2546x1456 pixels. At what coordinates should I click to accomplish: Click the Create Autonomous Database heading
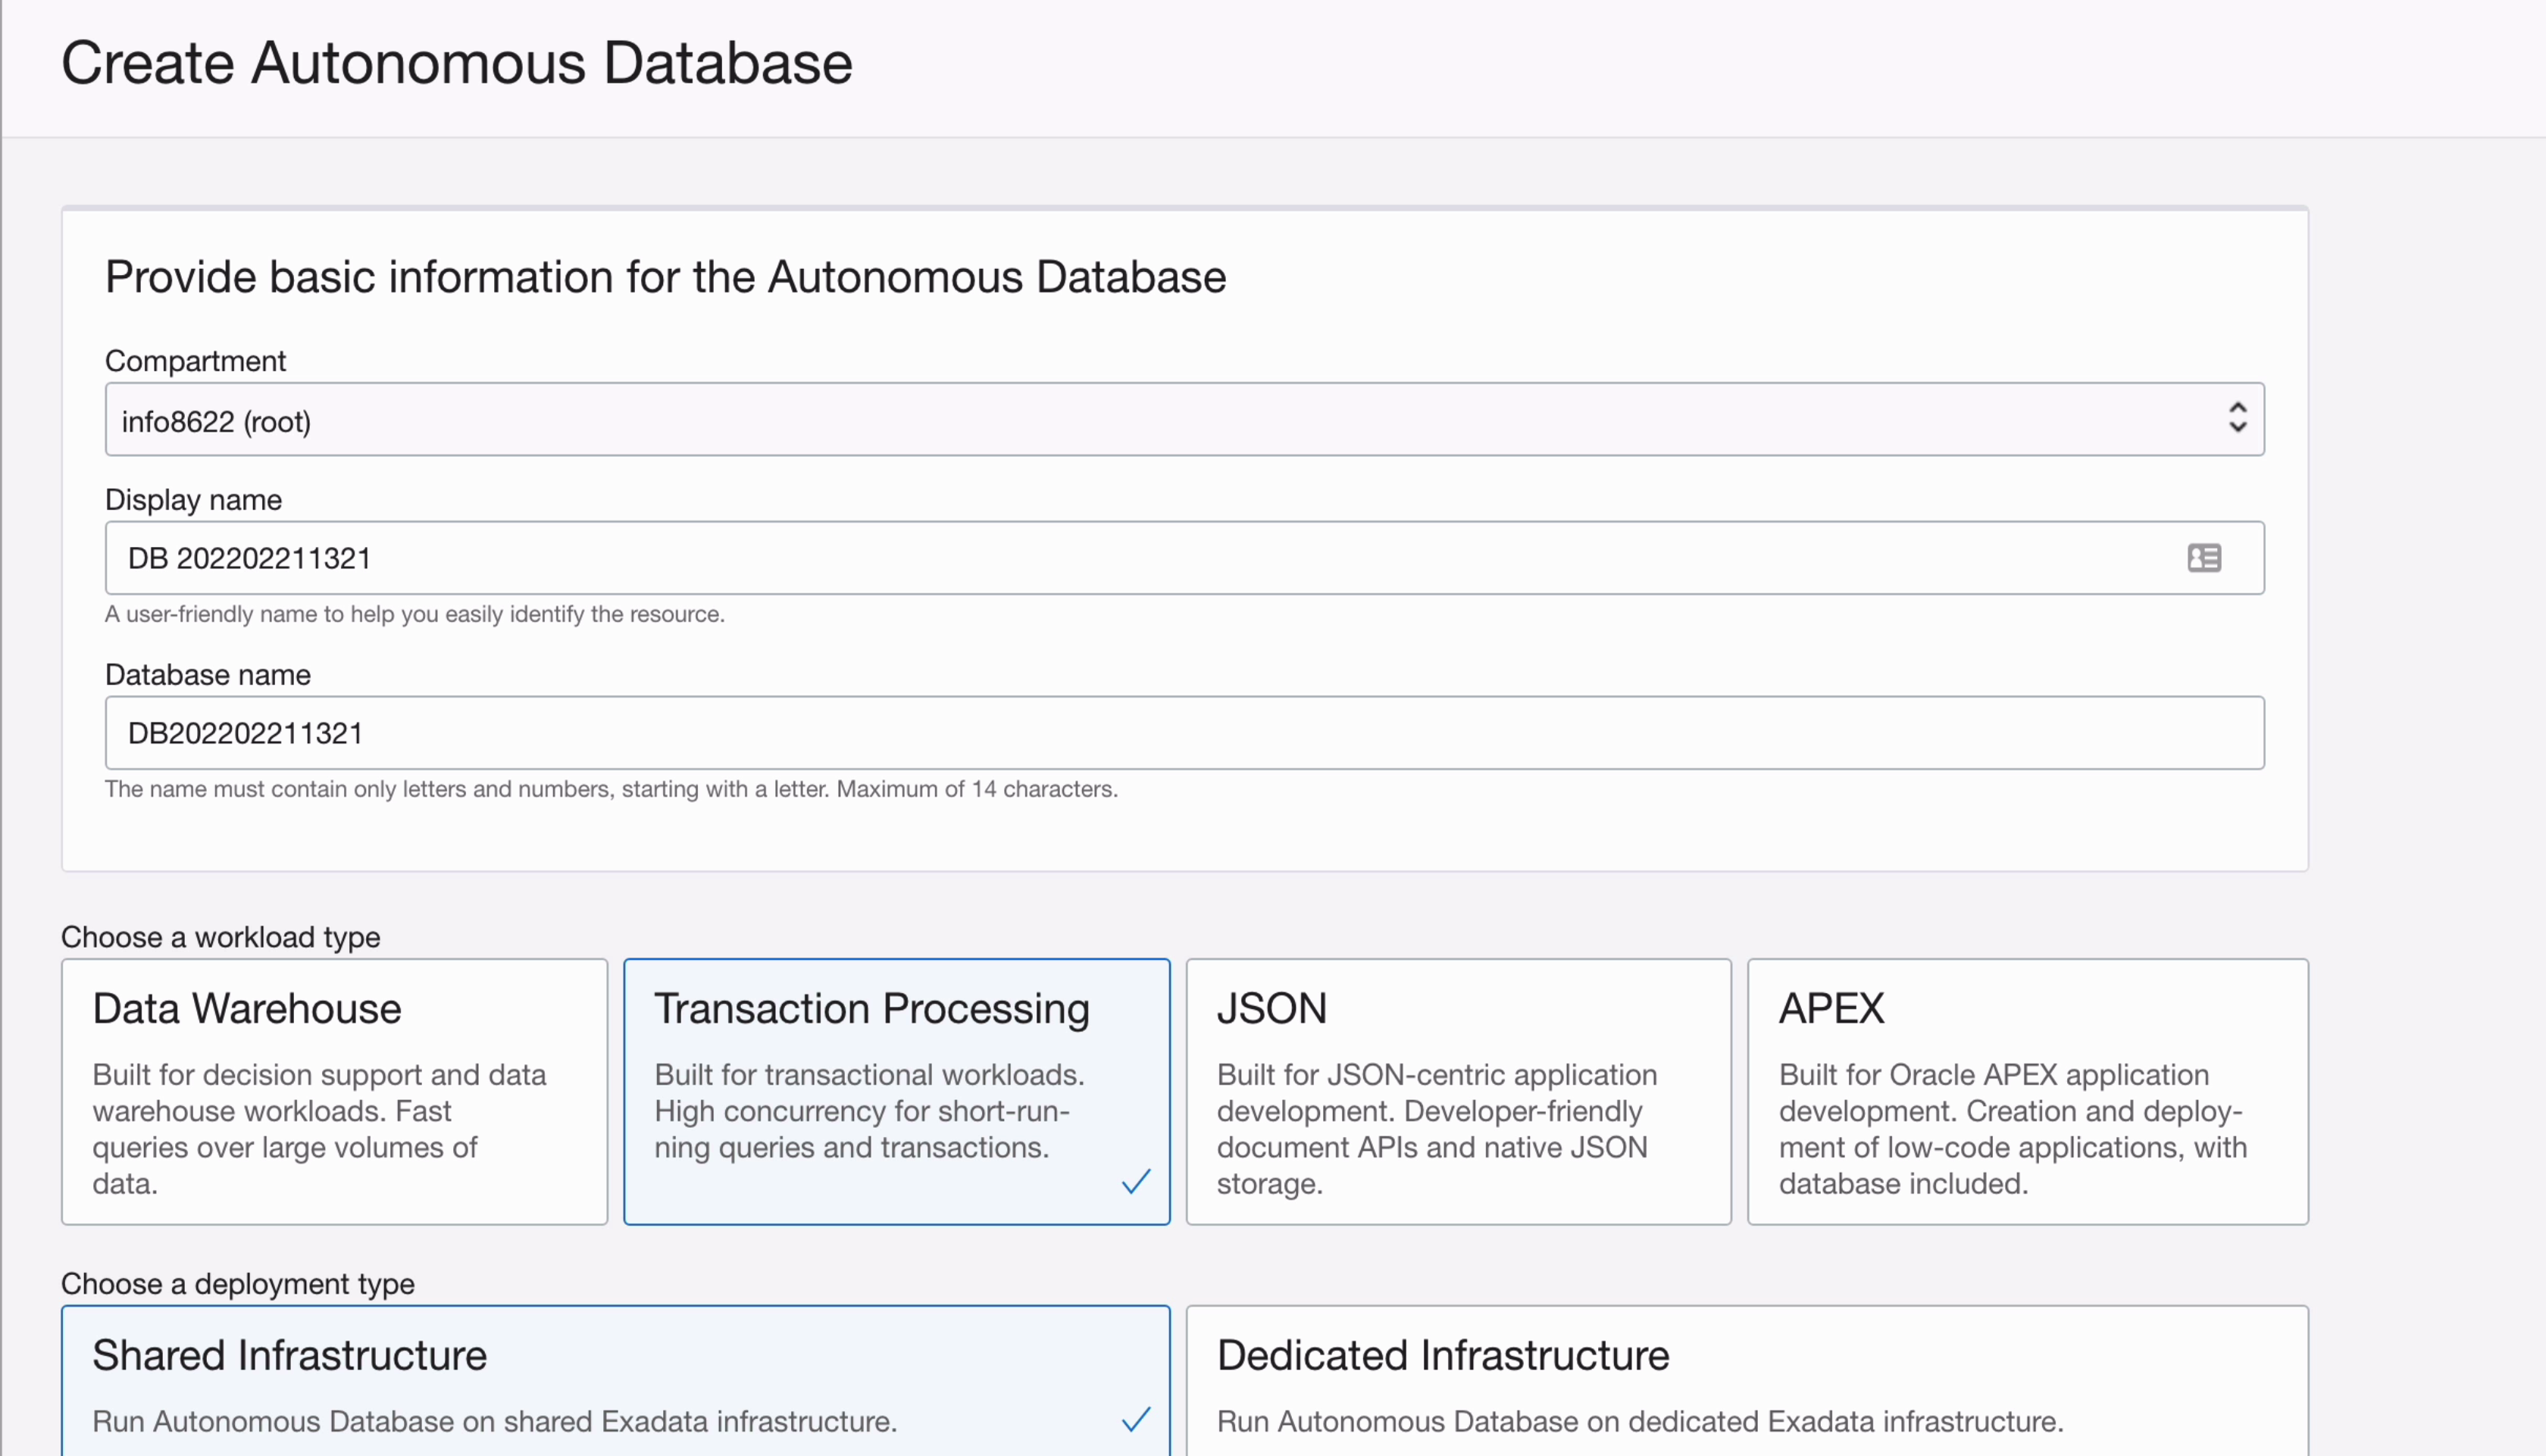pos(457,63)
